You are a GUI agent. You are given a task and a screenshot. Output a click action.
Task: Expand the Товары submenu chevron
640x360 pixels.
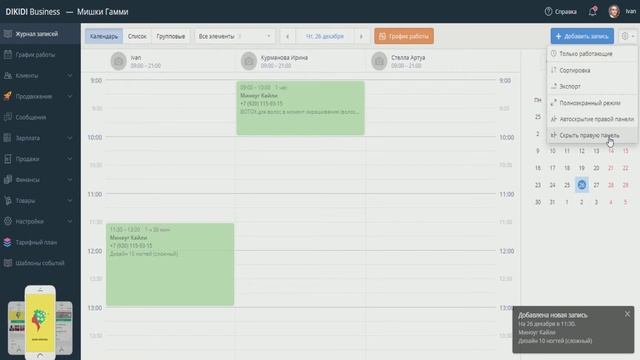[x=70, y=200]
